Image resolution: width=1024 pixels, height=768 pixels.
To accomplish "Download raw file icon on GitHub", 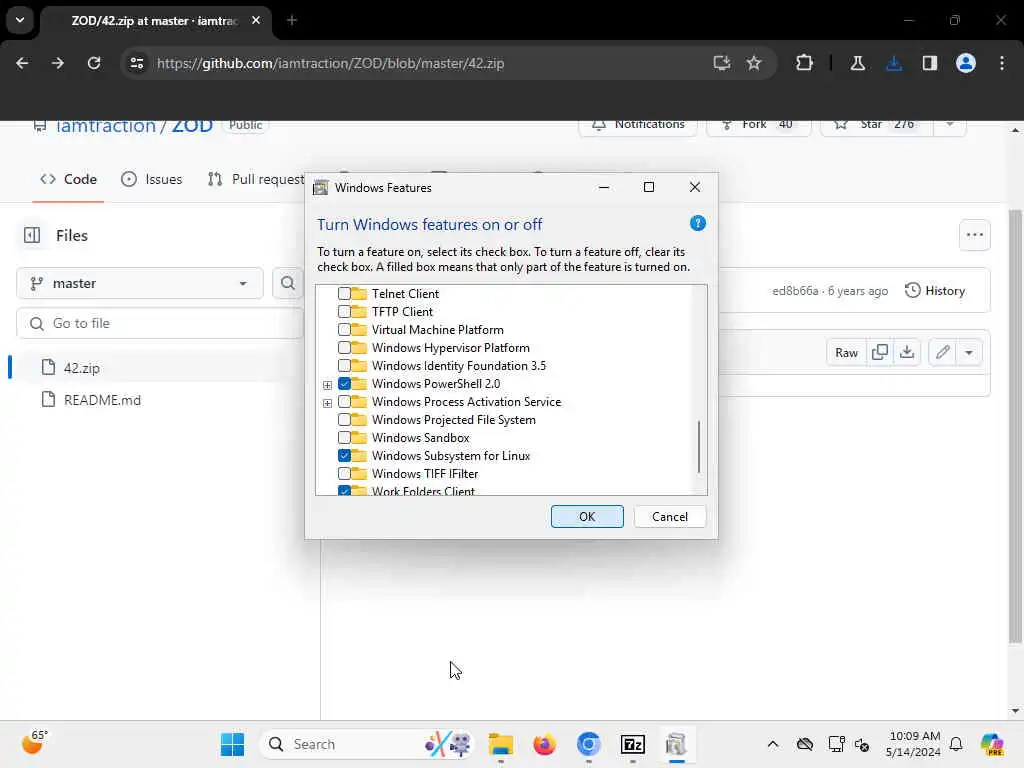I will point(906,353).
